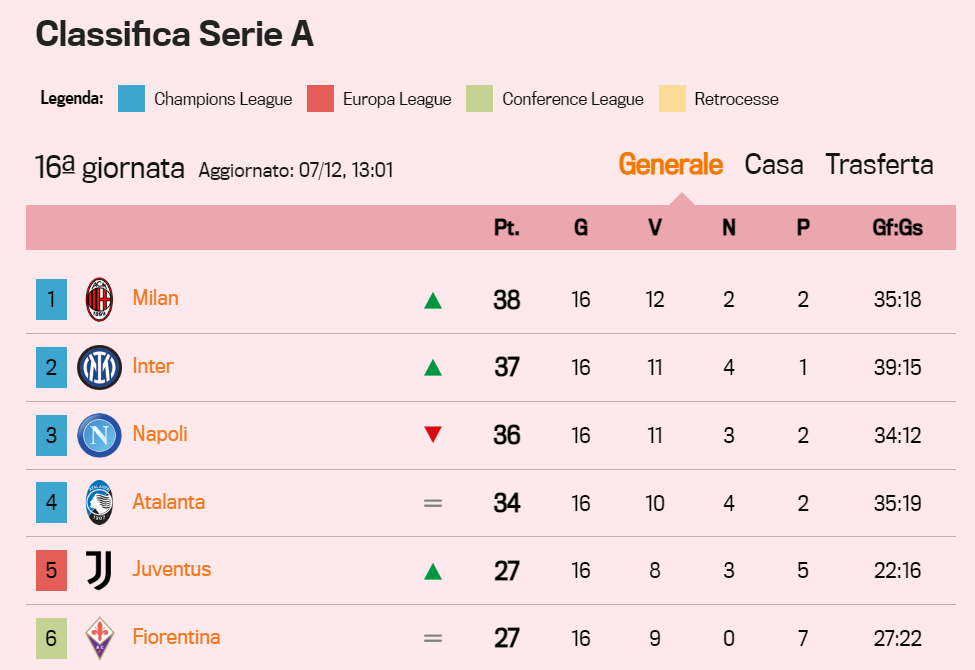This screenshot has height=670, width=975.
Task: Click the blue Champions League legend swatch
Action: coord(131,98)
